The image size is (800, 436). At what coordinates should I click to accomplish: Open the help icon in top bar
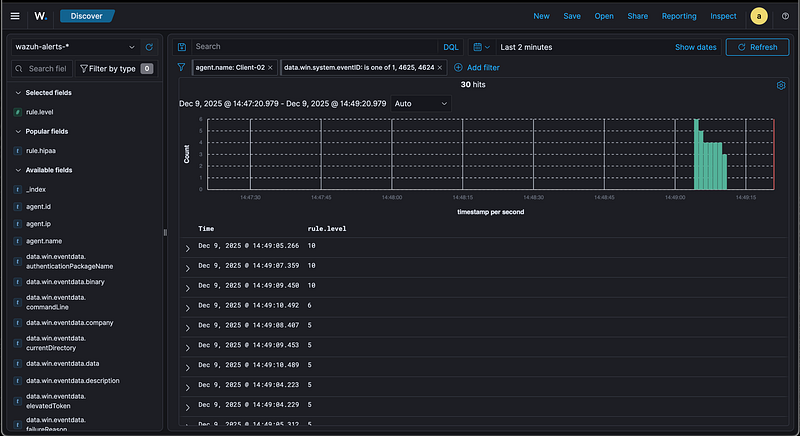point(785,16)
